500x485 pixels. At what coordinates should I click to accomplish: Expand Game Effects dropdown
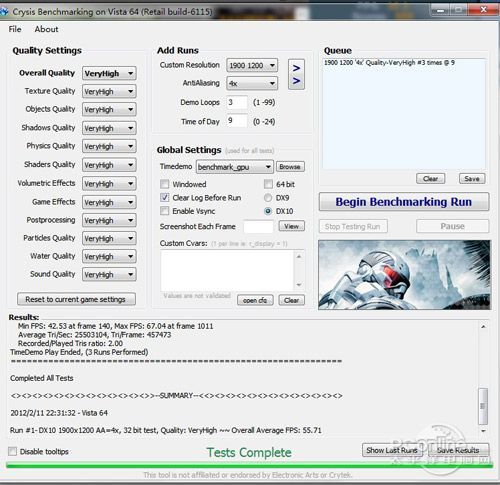coord(109,202)
